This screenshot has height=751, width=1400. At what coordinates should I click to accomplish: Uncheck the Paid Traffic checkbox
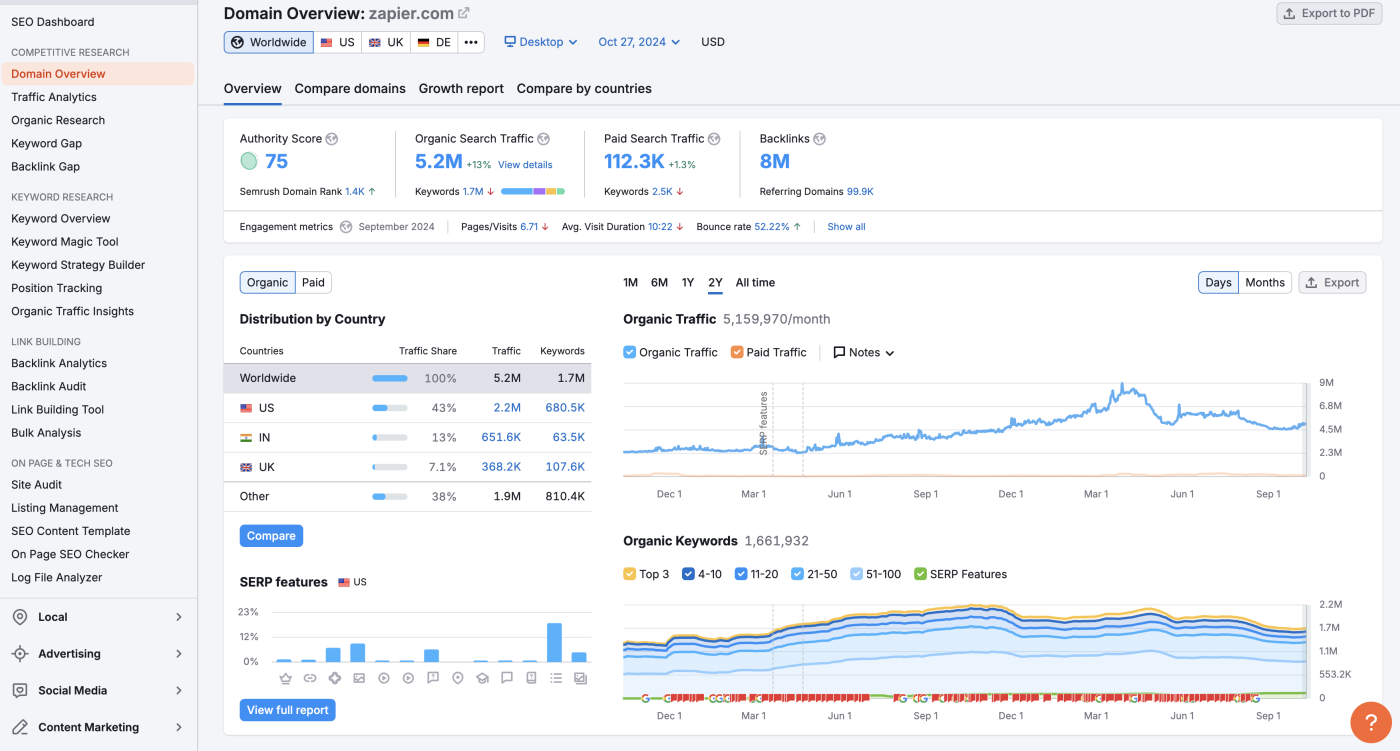737,352
